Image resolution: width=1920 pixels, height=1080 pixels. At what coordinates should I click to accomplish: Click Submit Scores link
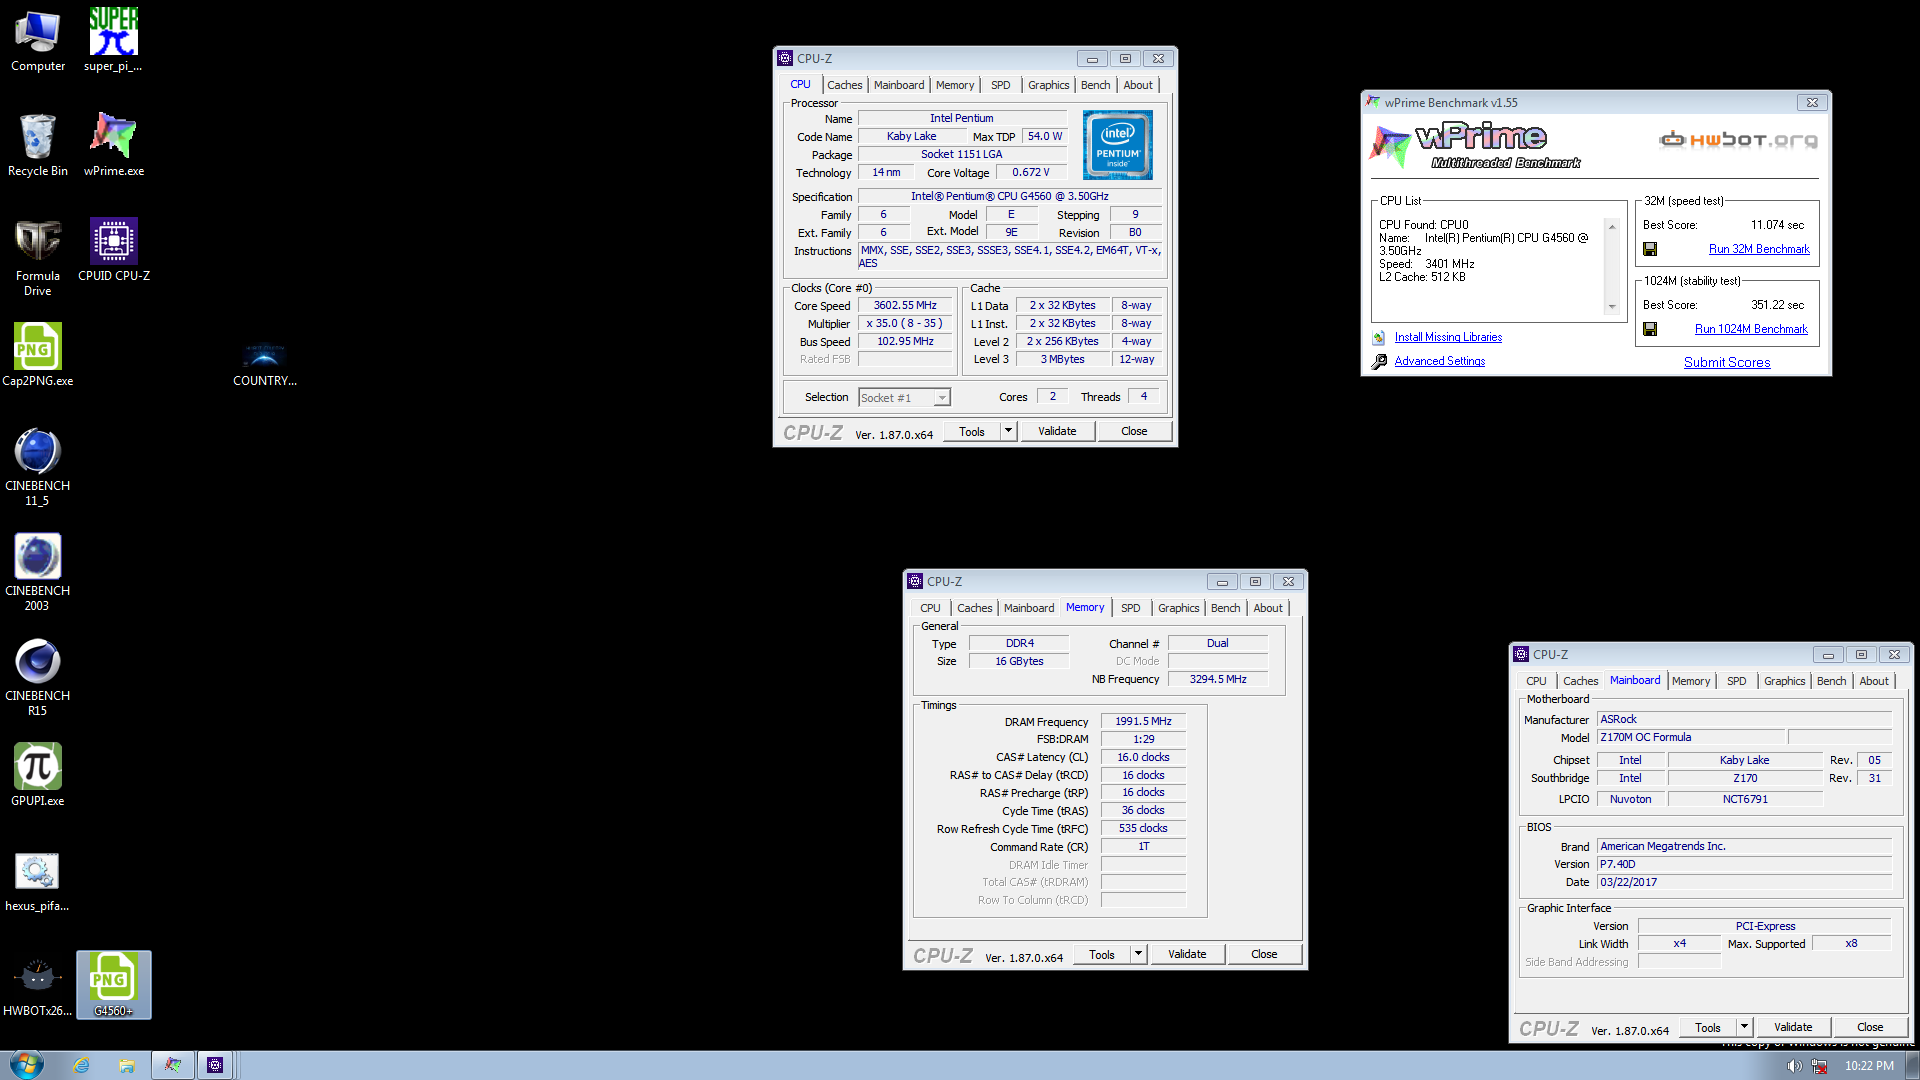pos(1727,362)
